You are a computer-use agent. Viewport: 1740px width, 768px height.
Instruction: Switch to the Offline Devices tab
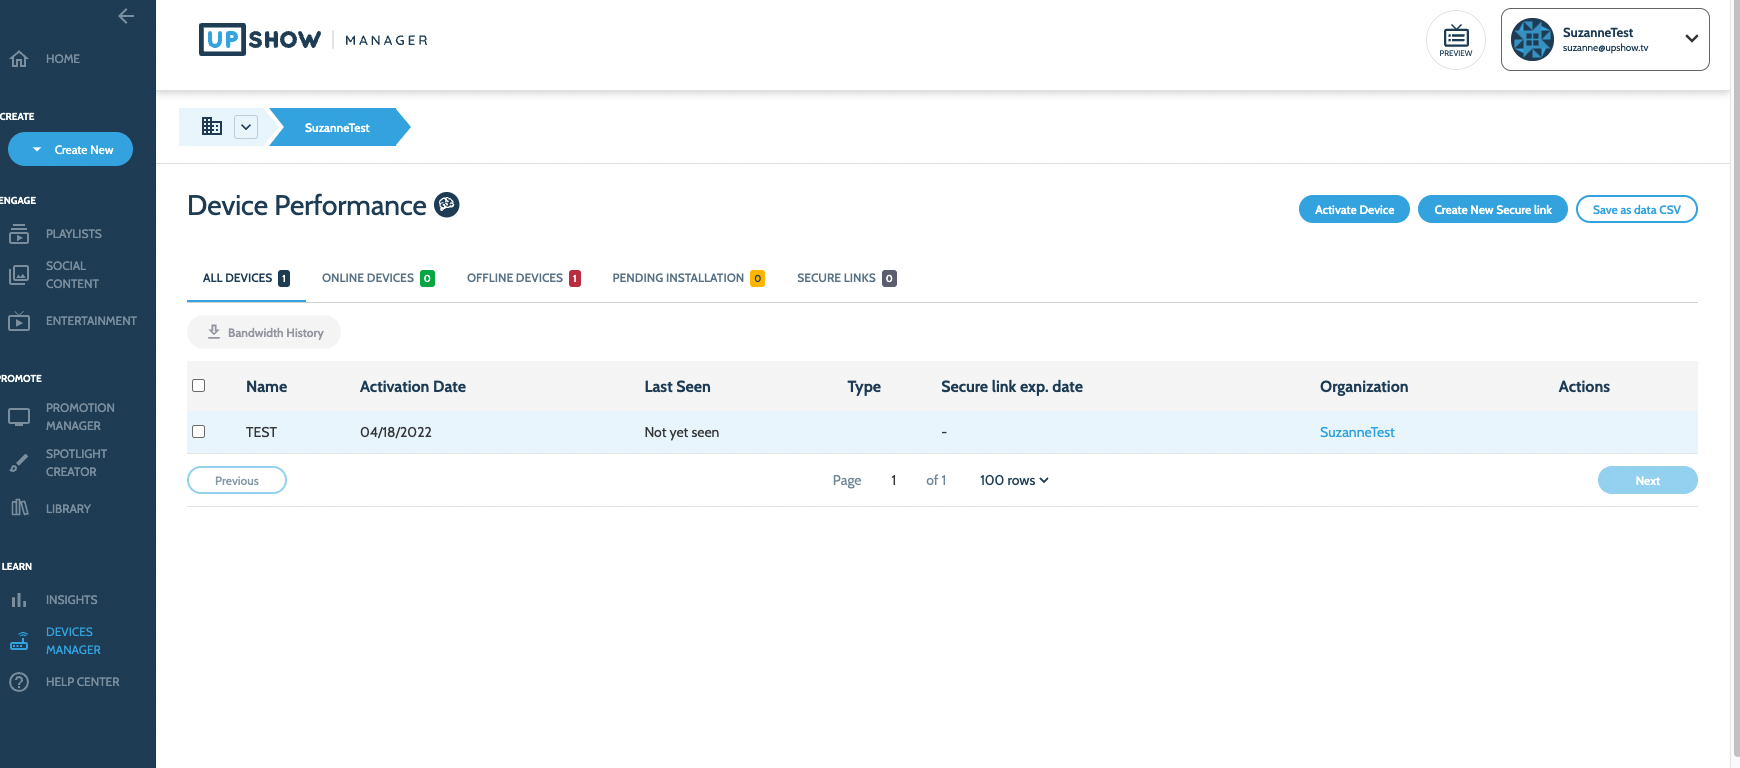(x=523, y=278)
